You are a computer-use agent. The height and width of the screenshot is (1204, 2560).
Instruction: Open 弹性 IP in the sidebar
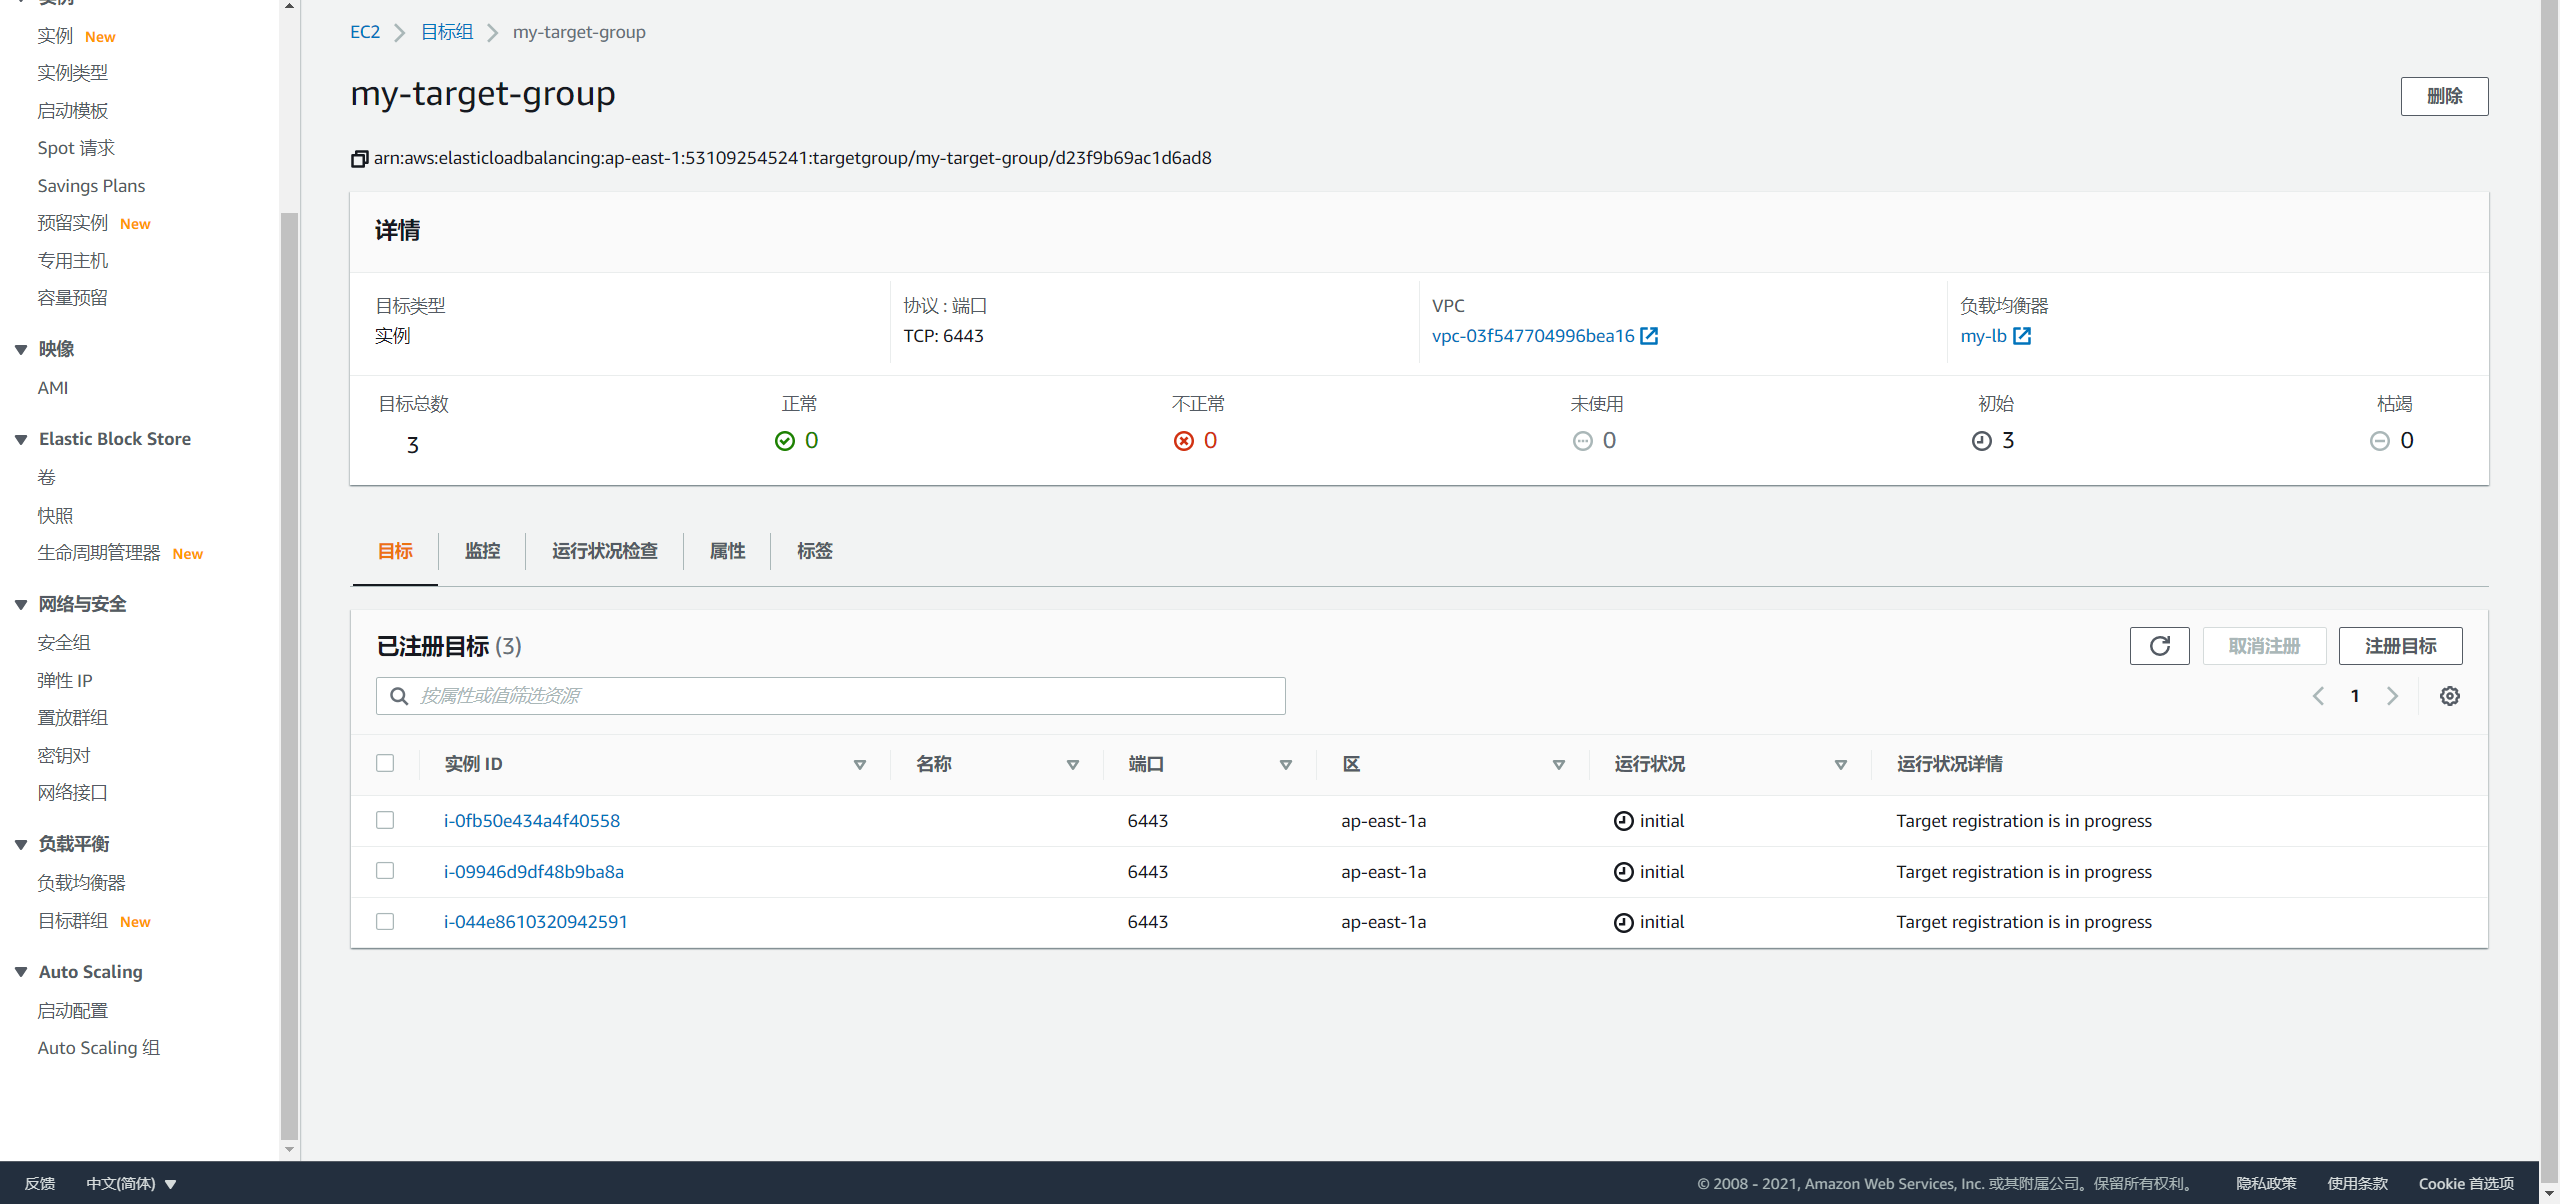tap(65, 681)
